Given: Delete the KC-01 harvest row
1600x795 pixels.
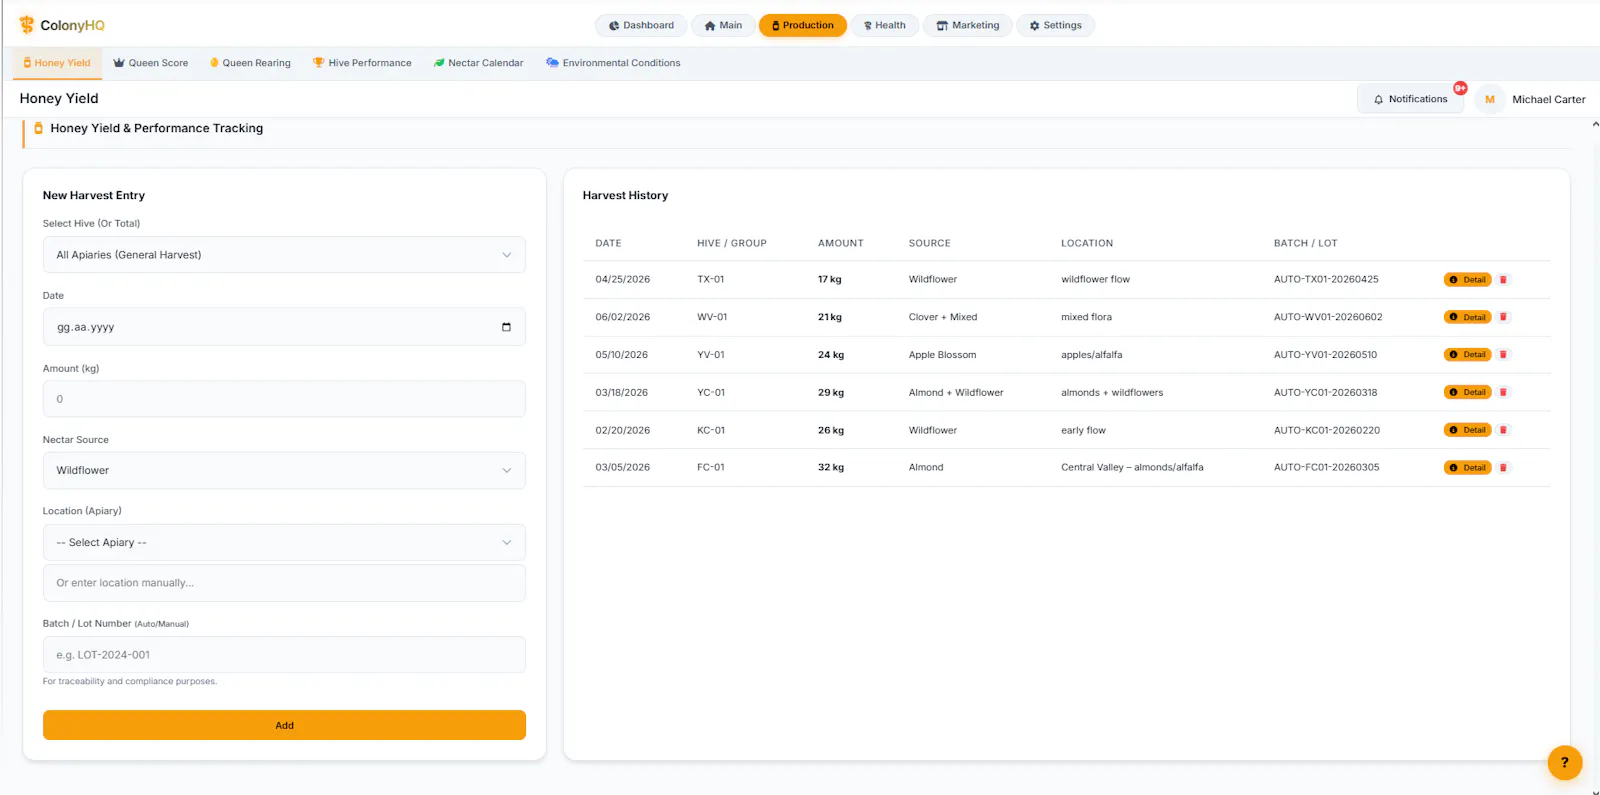Looking at the screenshot, I should pos(1503,430).
